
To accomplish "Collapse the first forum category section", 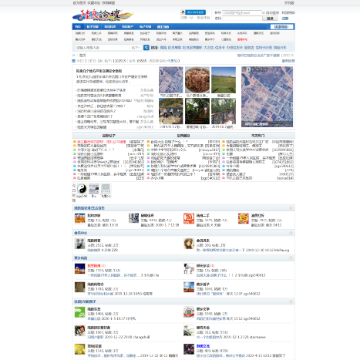I will [291, 208].
